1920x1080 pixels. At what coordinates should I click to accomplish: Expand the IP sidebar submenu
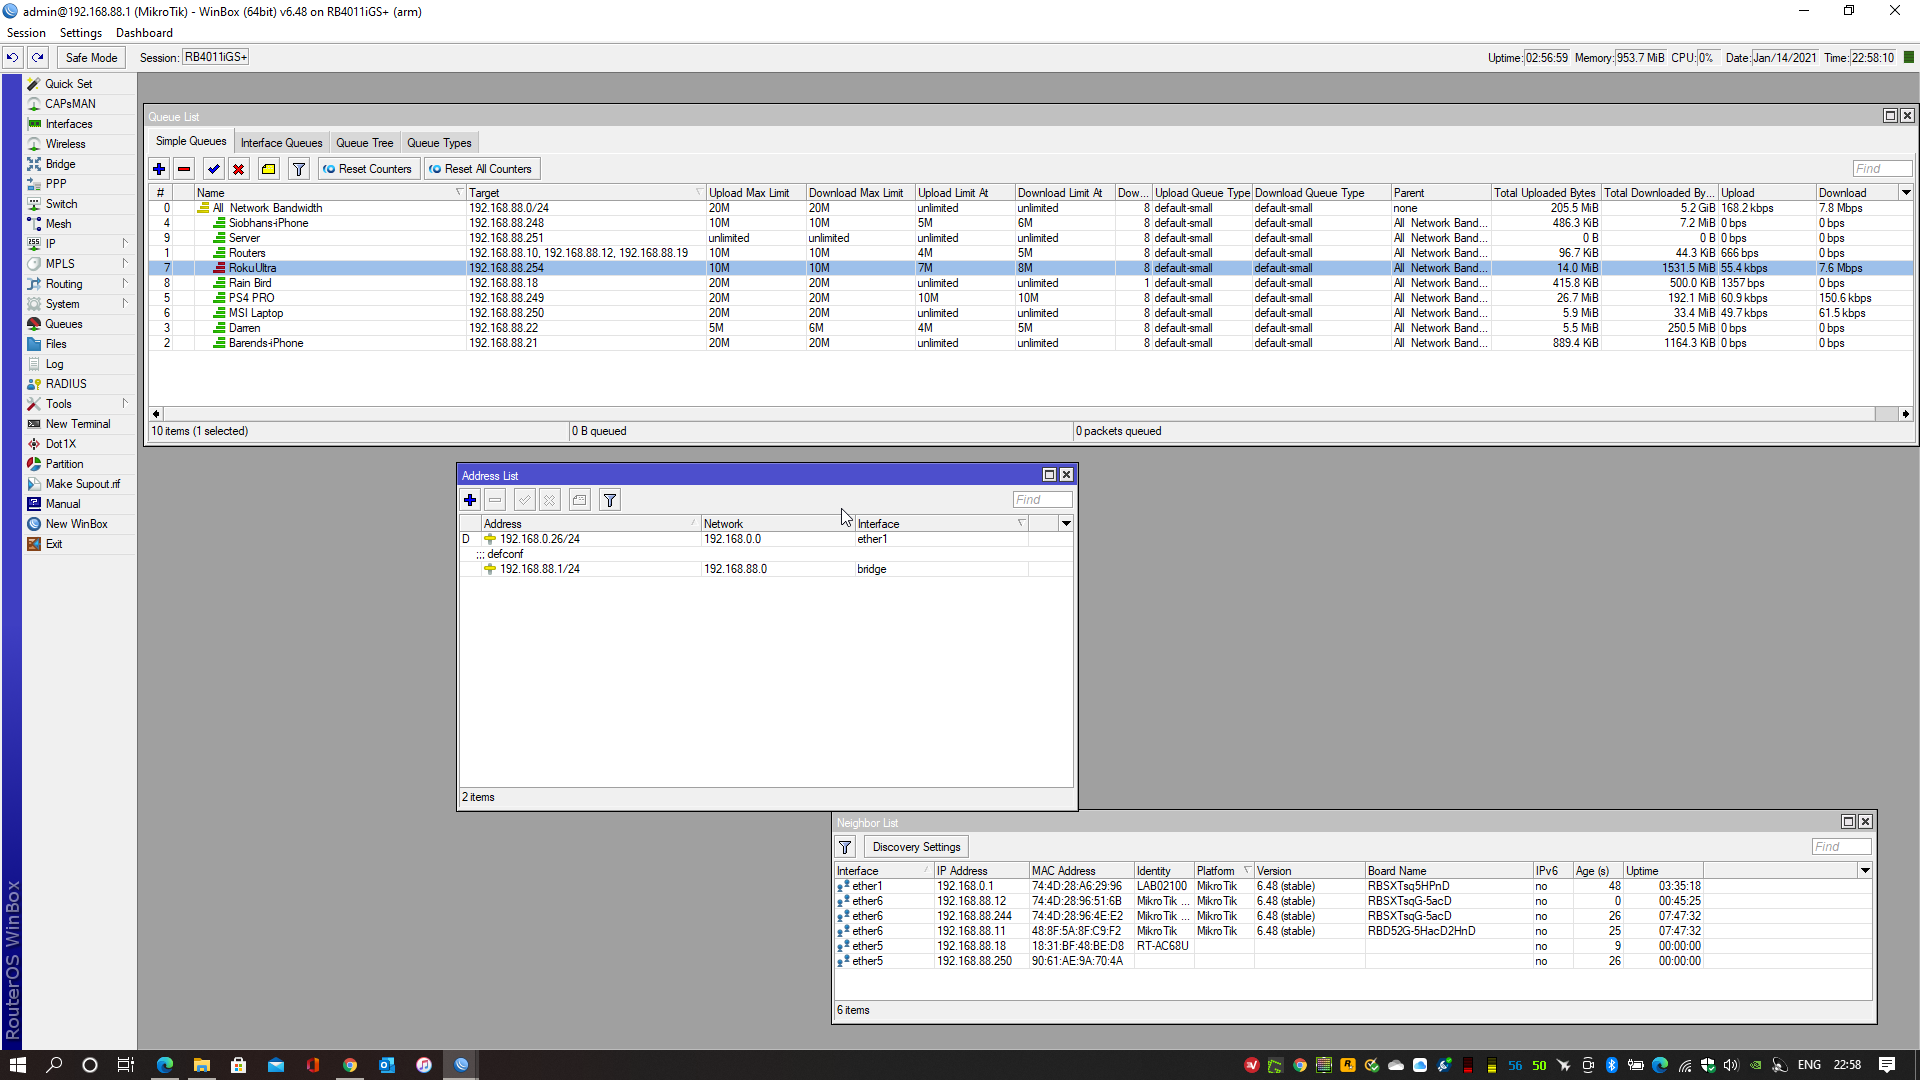(x=125, y=243)
